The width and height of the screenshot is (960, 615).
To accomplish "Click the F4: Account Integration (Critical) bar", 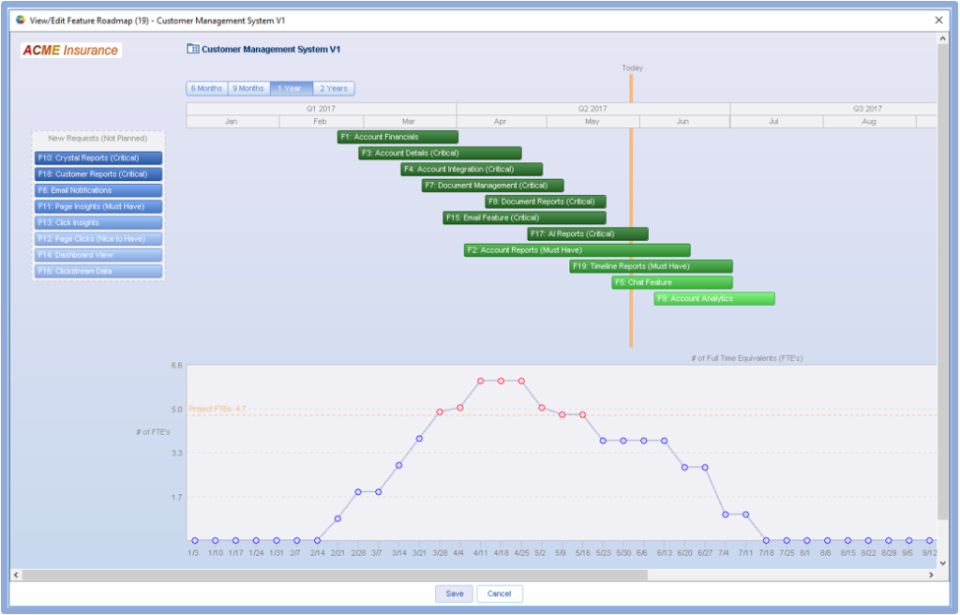I will [x=471, y=169].
